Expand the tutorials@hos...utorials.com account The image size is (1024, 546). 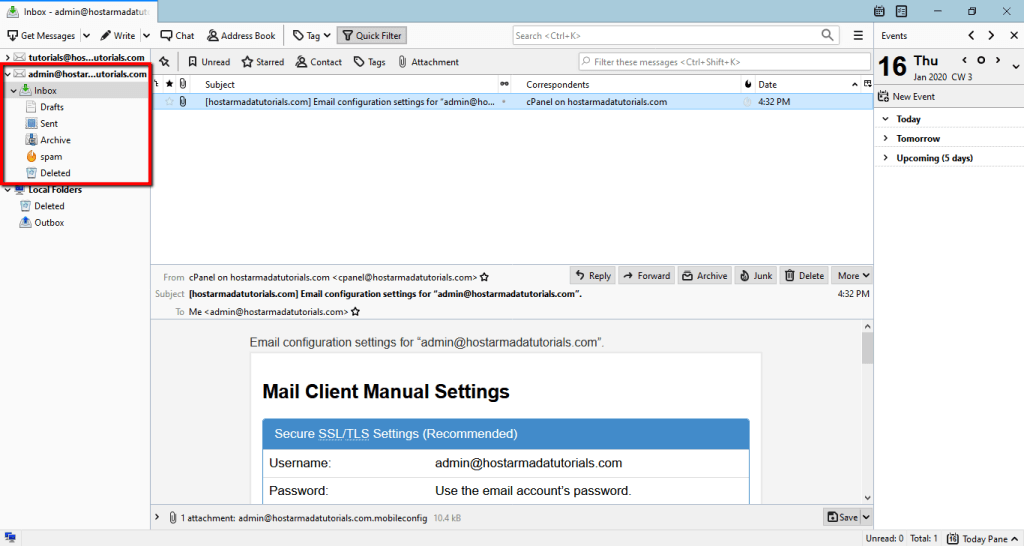pyautogui.click(x=8, y=57)
